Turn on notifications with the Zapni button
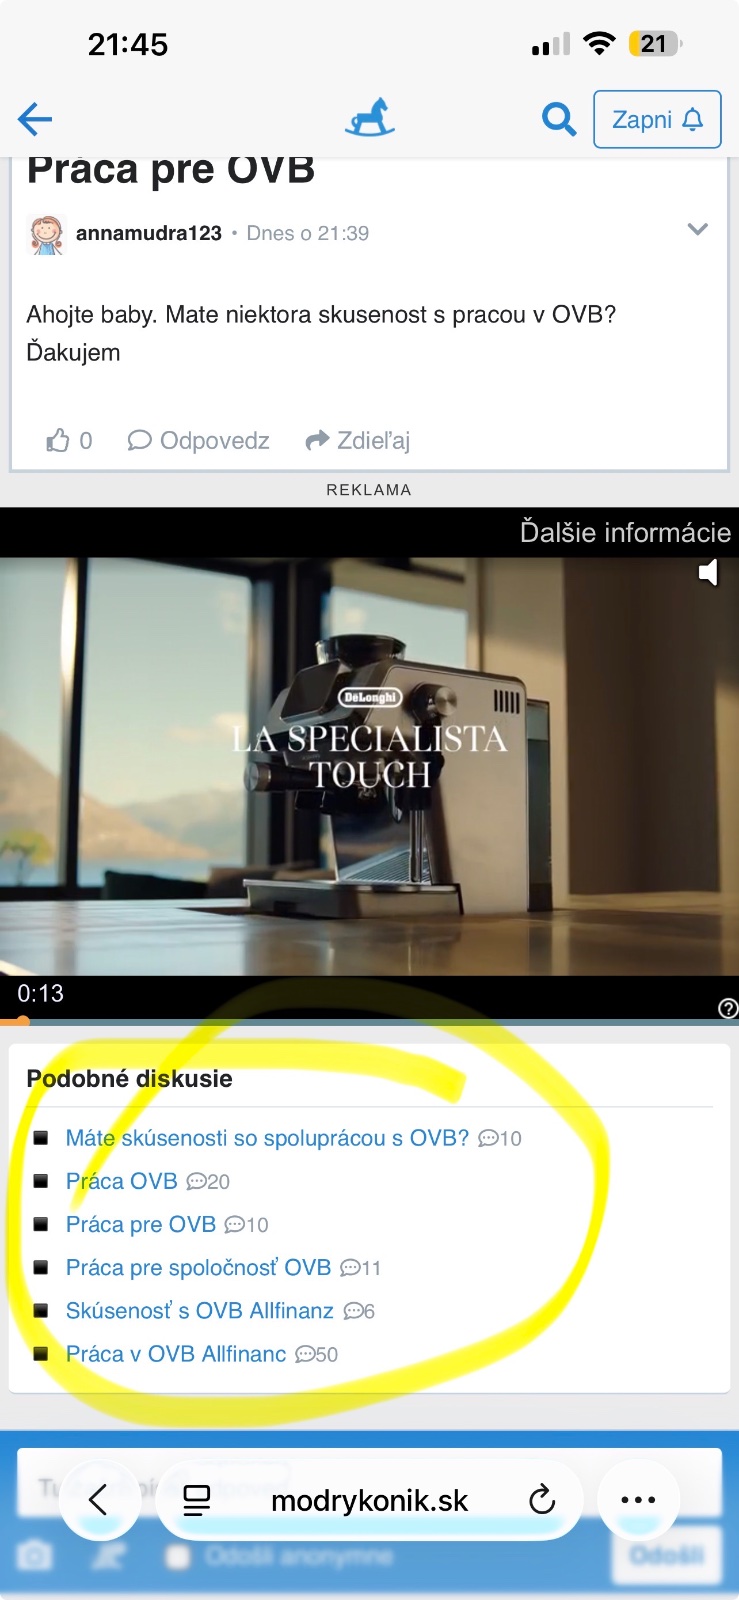Screen dimensions: 739x1600 click(657, 120)
